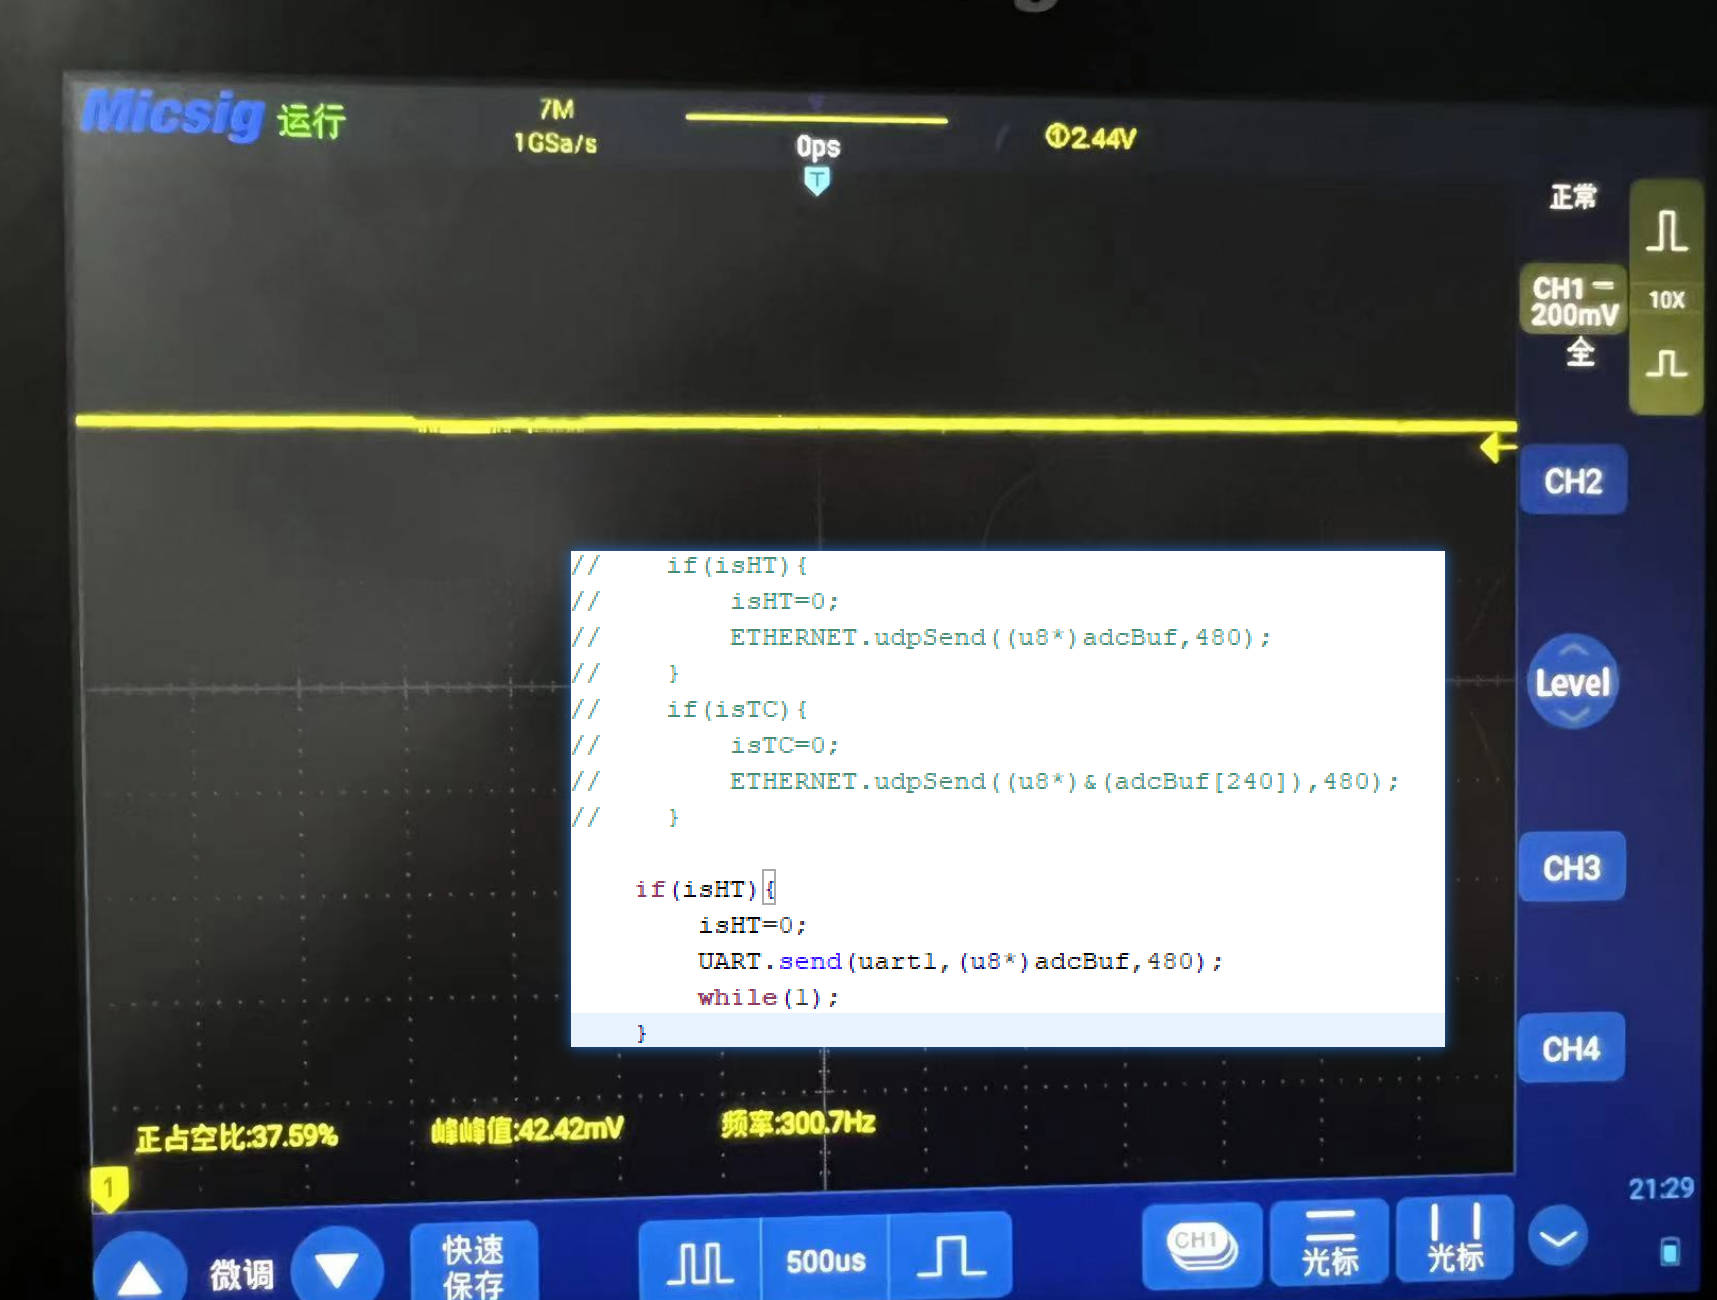Tap the Level trigger adjust knob

tap(1572, 682)
